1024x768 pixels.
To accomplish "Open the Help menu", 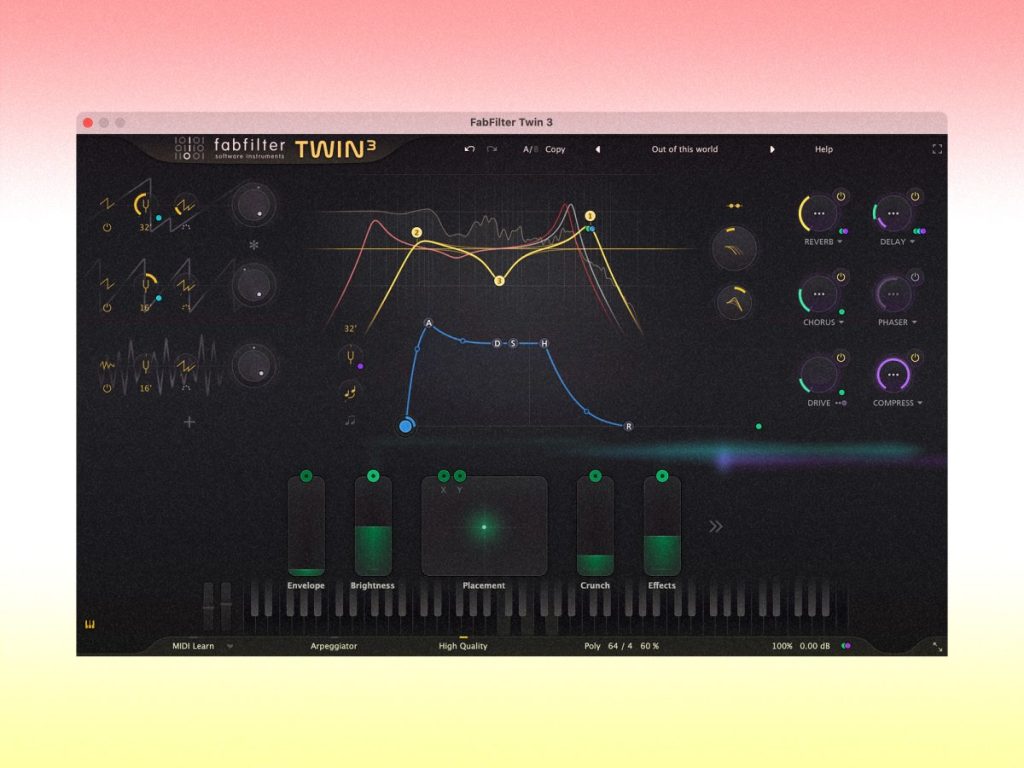I will (824, 149).
